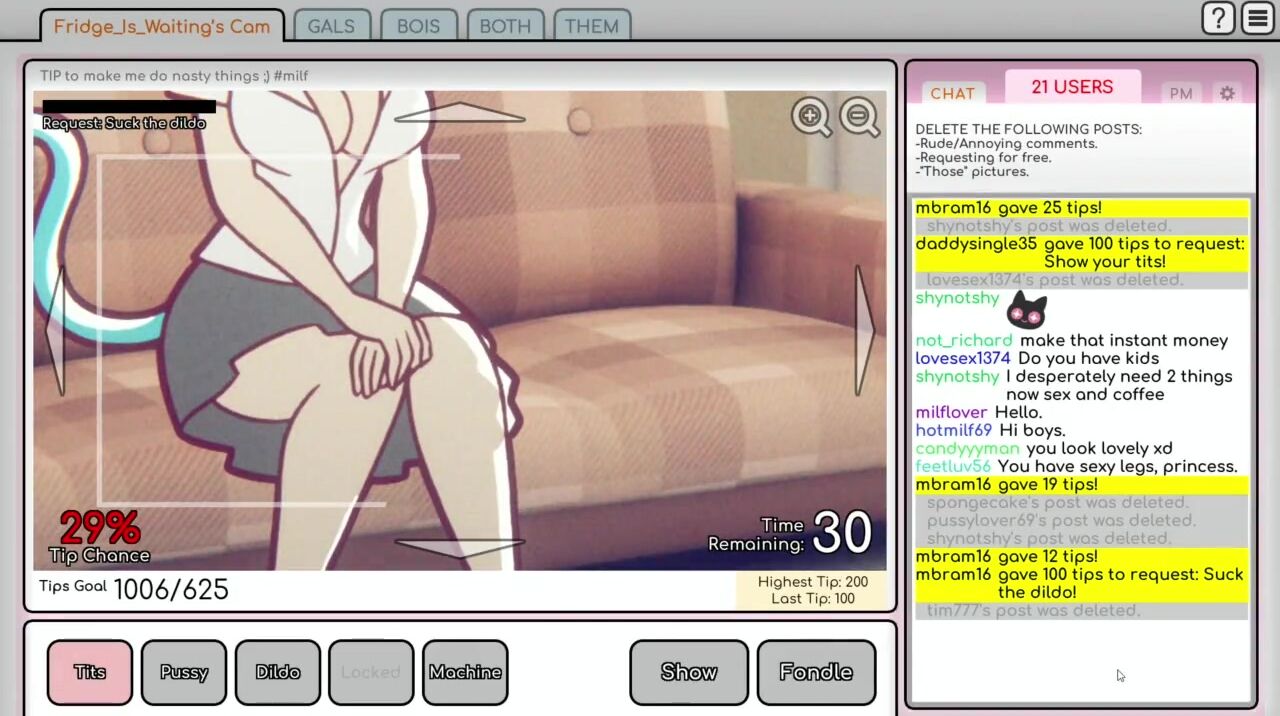This screenshot has height=716, width=1280.
Task: Select the Machine option button
Action: pyautogui.click(x=465, y=672)
